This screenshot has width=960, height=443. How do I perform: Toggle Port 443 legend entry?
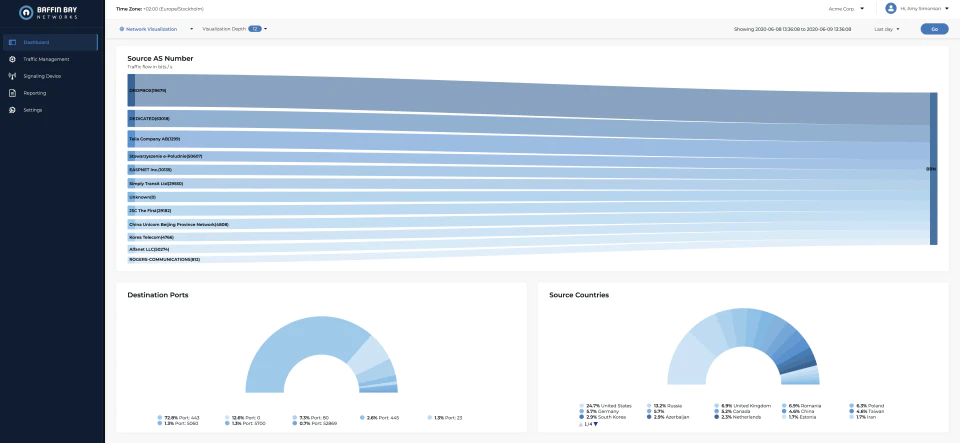179,417
